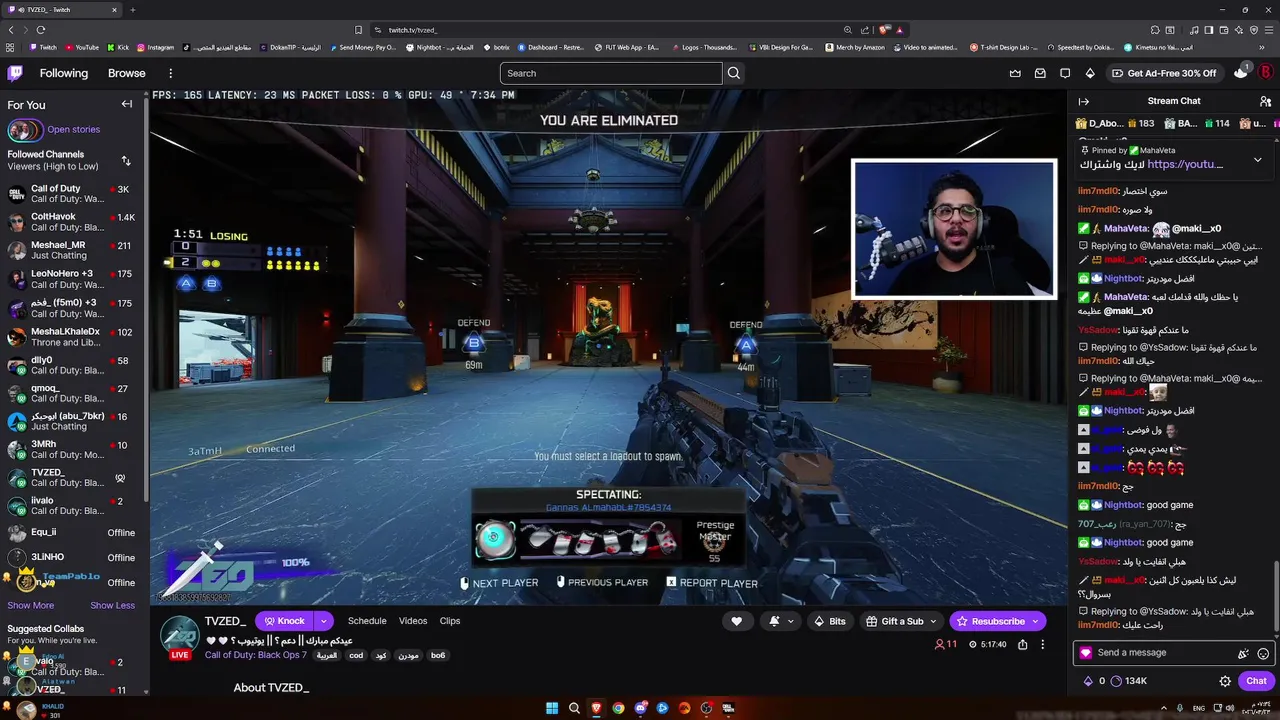Click the streamer webcam overlay
This screenshot has height=720, width=1280.
click(954, 229)
